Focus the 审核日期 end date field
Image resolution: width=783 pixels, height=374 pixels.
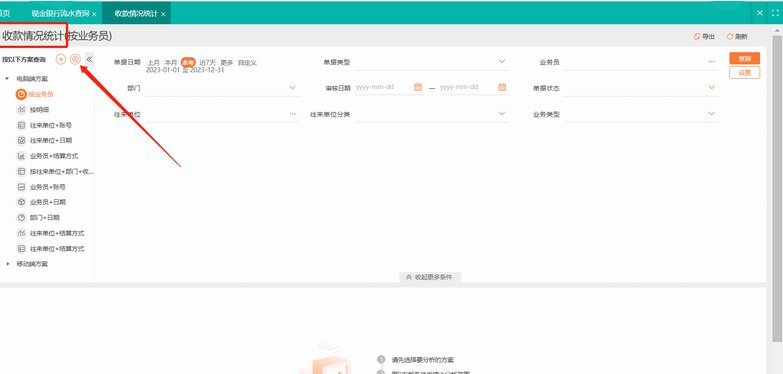[467, 87]
